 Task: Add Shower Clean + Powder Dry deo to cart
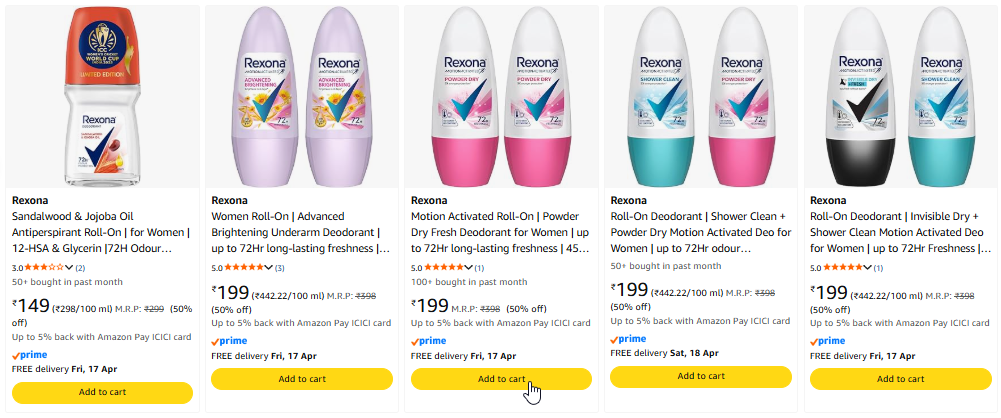tap(701, 377)
